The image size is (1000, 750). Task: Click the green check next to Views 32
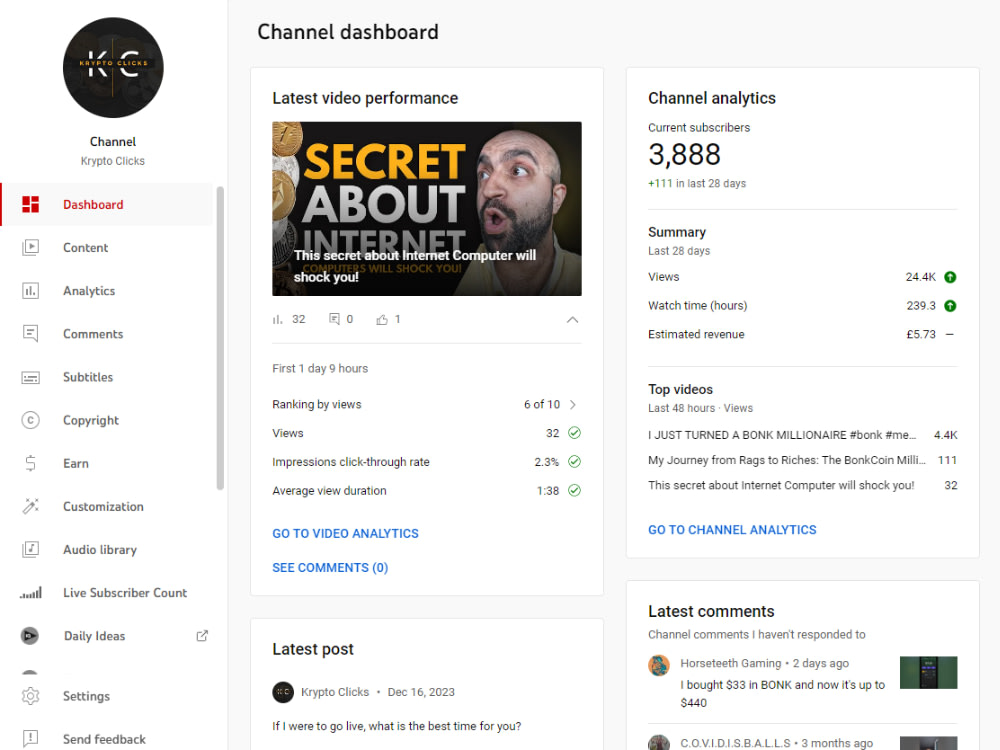click(575, 433)
